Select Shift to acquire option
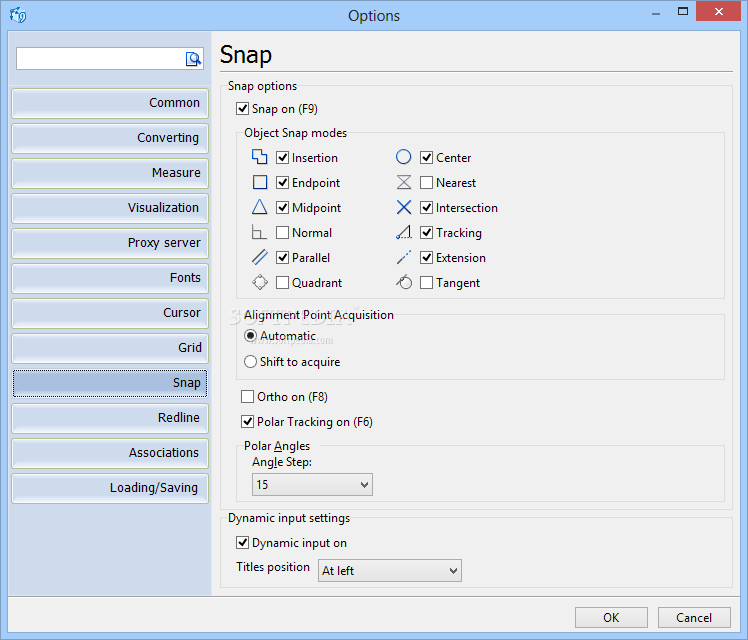The width and height of the screenshot is (748, 640). point(250,361)
